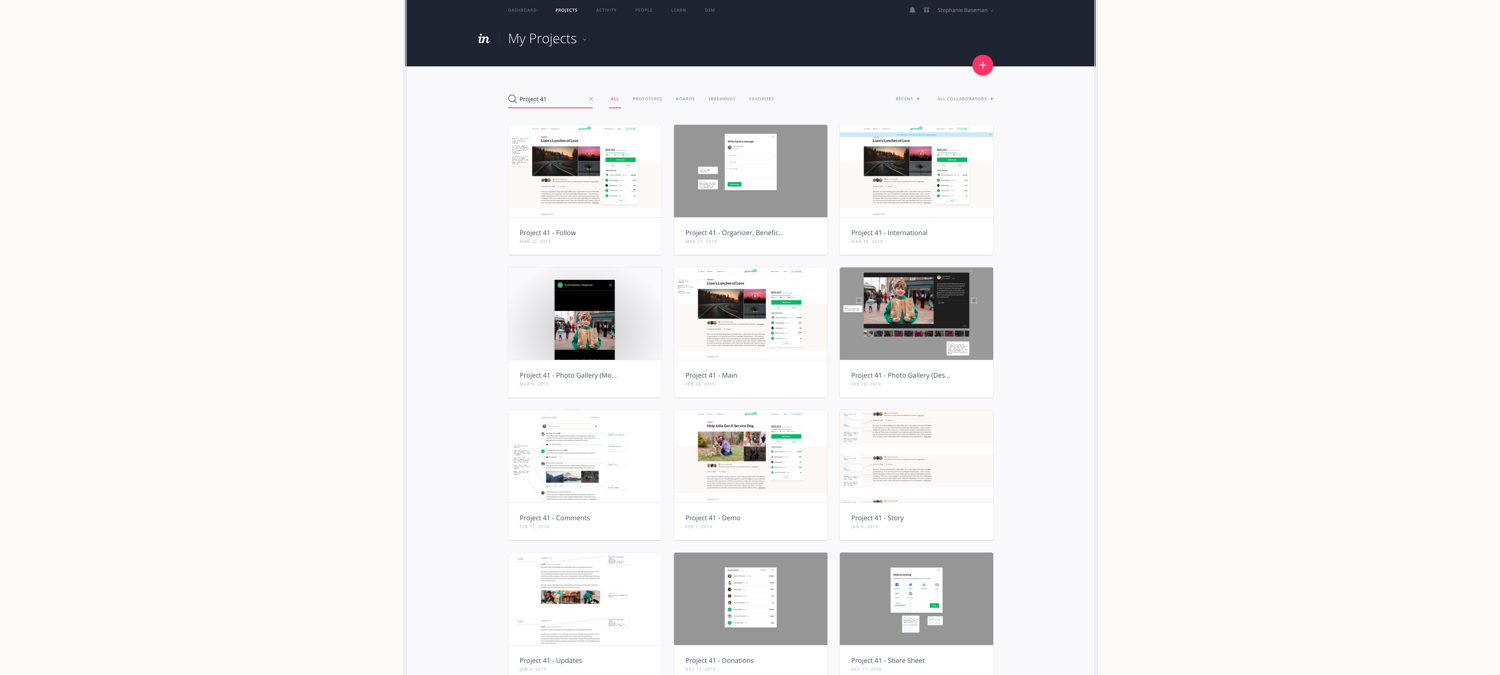Click the 'Project 41 - Photo Gallery (Des...' title
This screenshot has height=675, width=1500.
click(x=901, y=376)
